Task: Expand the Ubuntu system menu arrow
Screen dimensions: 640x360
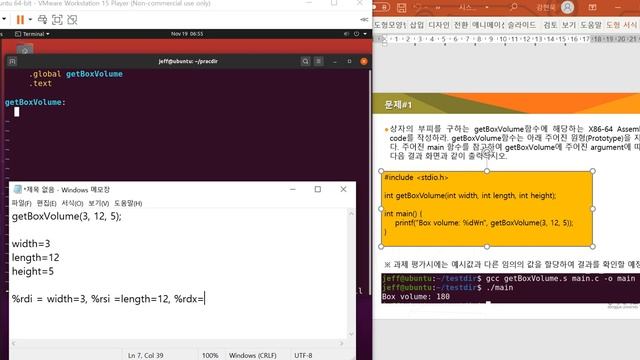Action: [x=365, y=34]
